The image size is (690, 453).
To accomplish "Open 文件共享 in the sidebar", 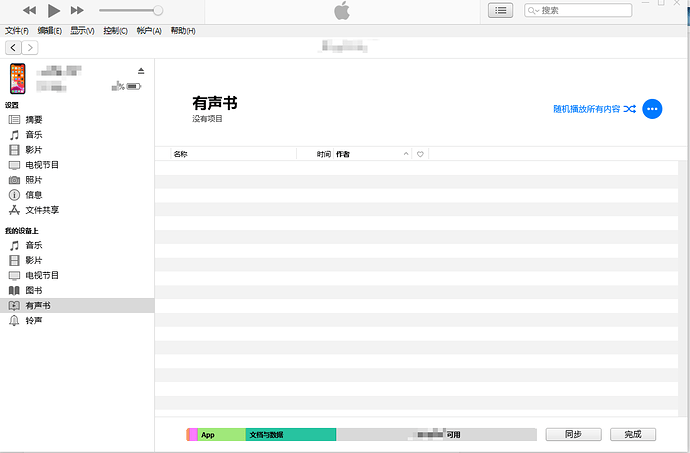I will click(41, 210).
